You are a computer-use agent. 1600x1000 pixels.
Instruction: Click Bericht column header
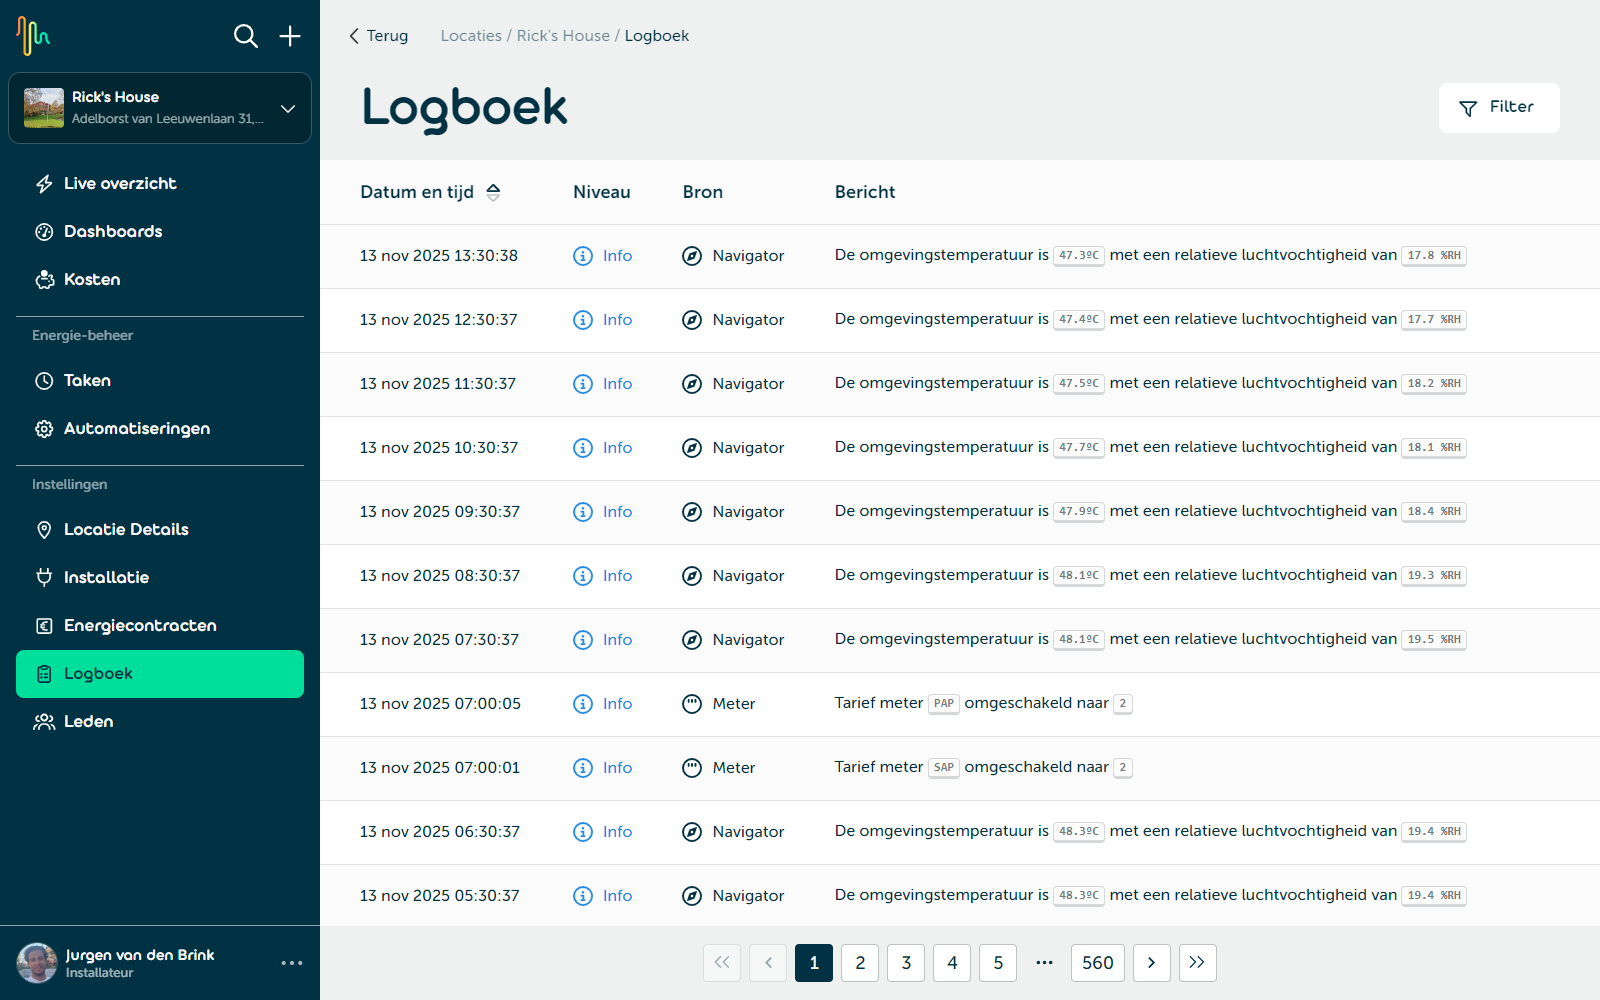[x=865, y=192]
